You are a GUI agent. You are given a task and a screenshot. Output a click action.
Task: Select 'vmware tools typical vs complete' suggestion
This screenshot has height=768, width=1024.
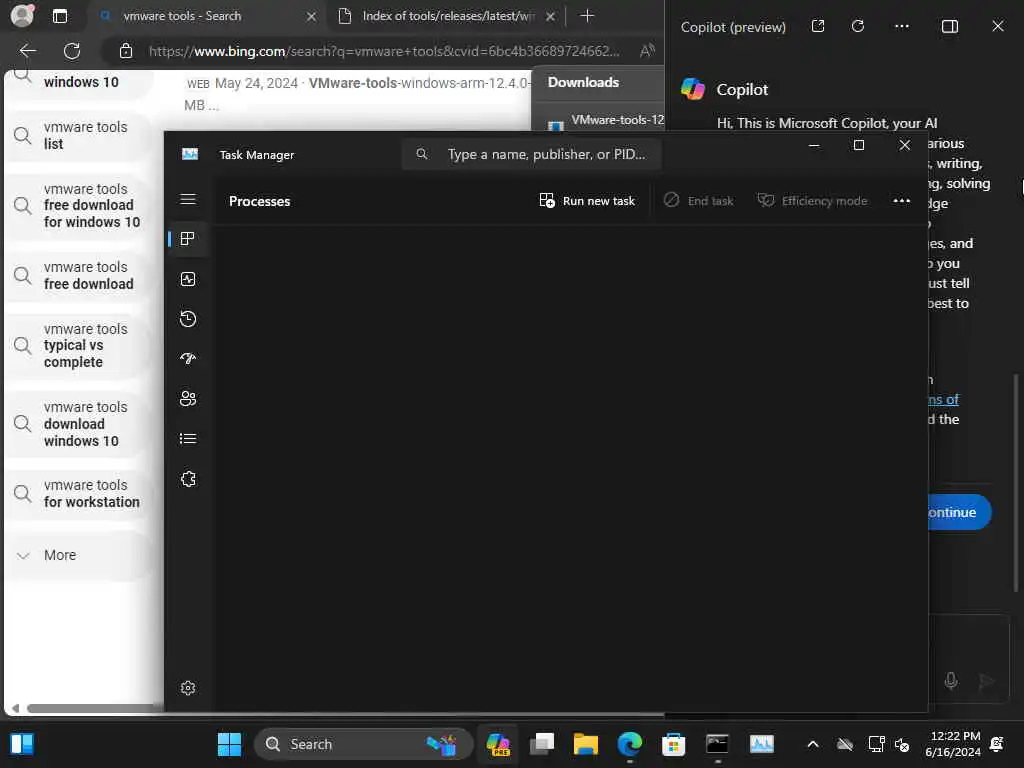(78, 345)
